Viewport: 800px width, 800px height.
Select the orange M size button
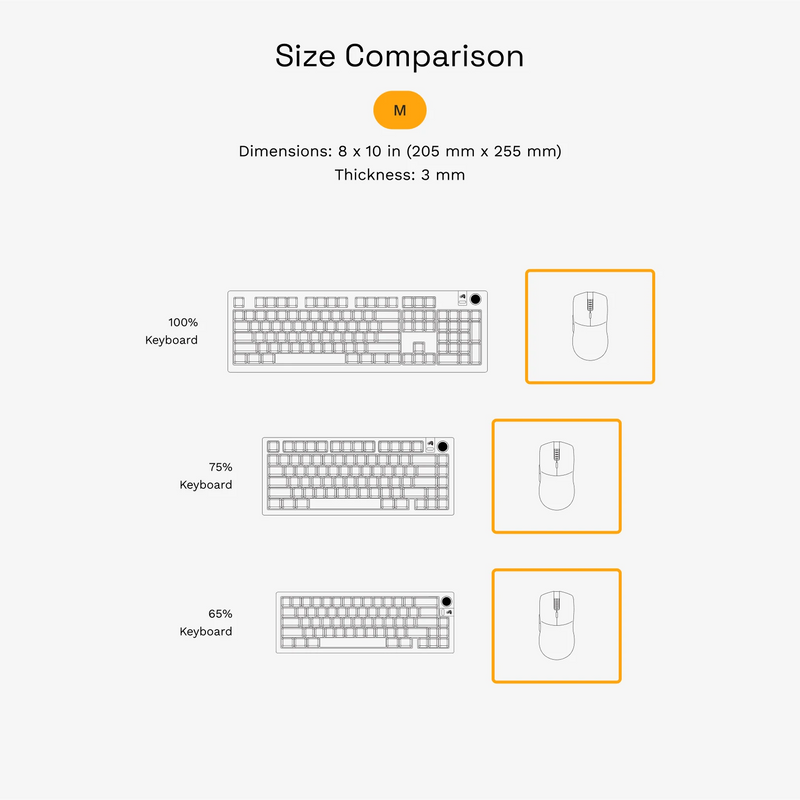(400, 110)
